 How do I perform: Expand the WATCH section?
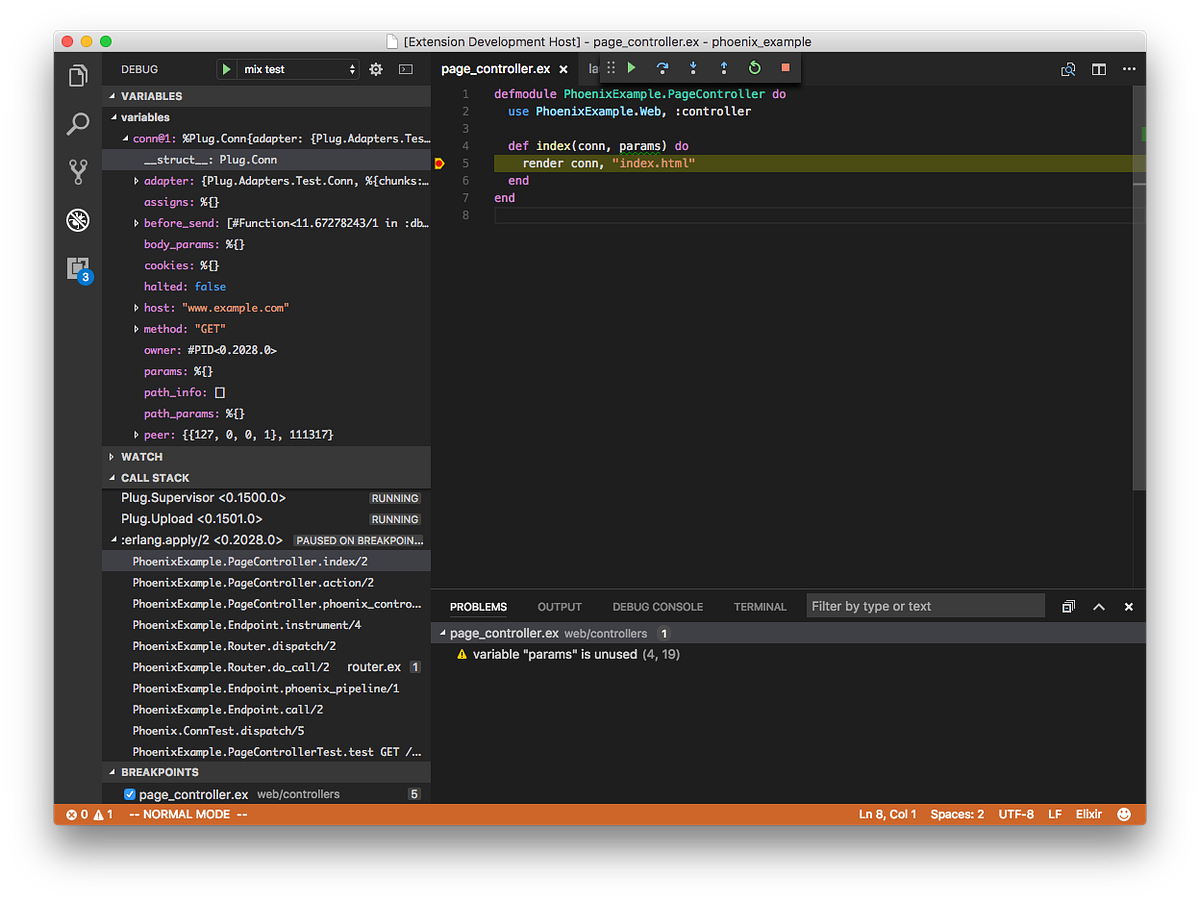(141, 456)
